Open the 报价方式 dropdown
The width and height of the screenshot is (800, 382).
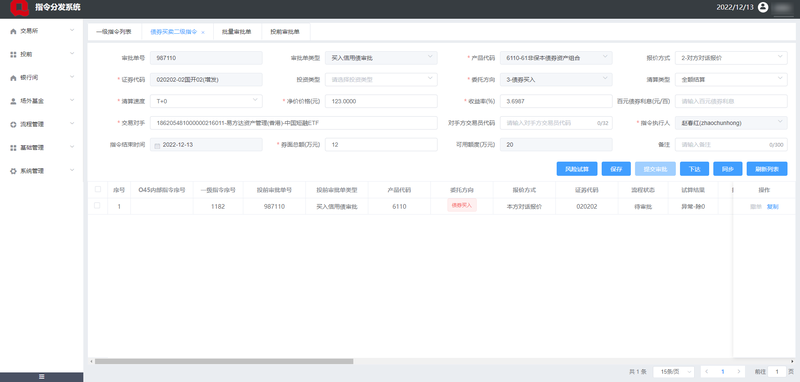click(731, 58)
